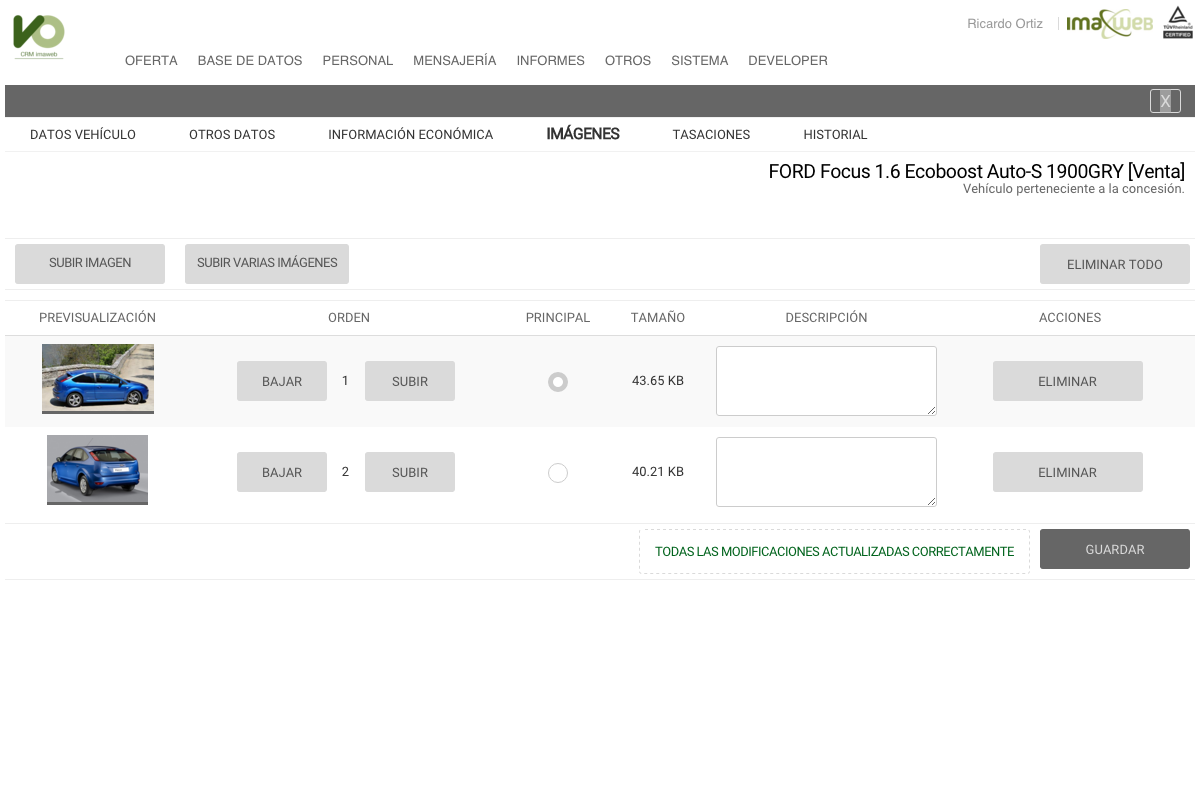1200x786 pixels.
Task: Click the TAMAÑO column header
Action: pyautogui.click(x=658, y=318)
